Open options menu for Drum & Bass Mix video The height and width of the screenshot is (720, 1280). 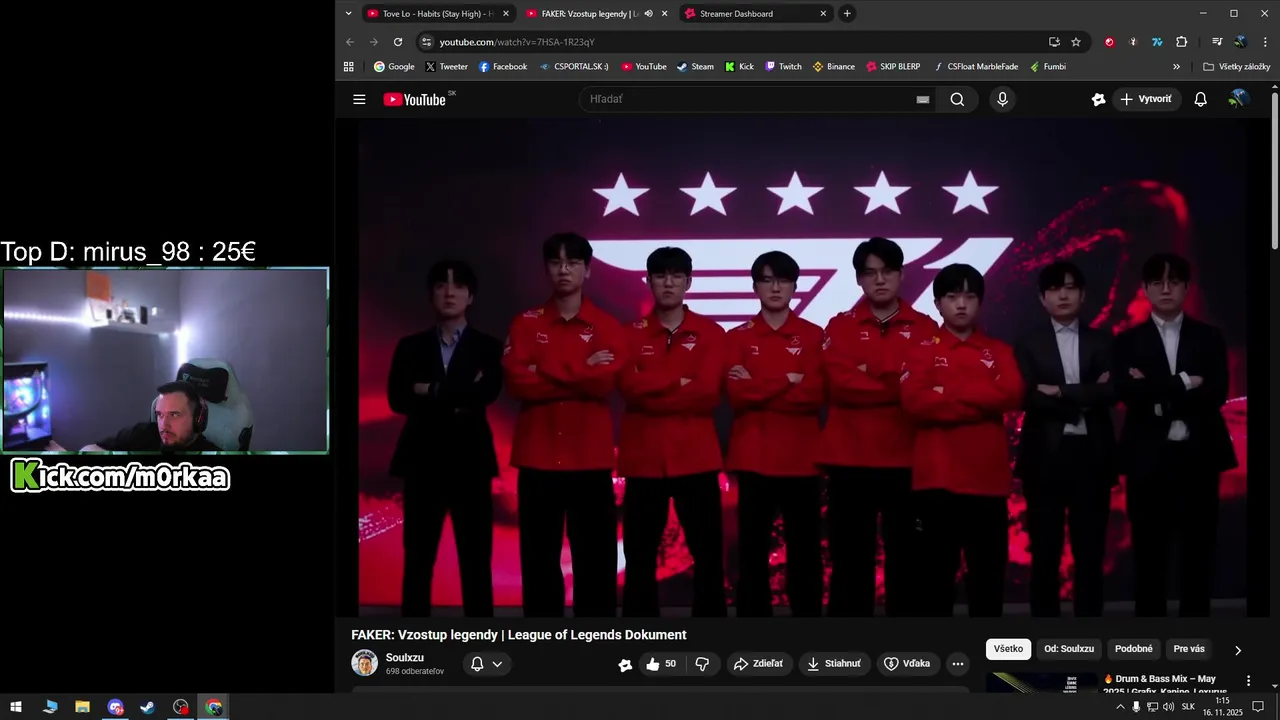coord(1248,681)
